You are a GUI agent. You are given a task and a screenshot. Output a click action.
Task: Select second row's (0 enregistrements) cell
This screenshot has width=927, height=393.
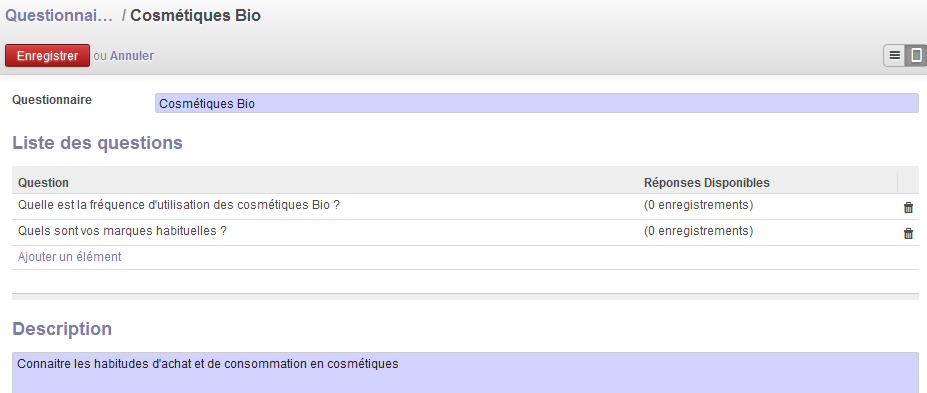(x=698, y=231)
